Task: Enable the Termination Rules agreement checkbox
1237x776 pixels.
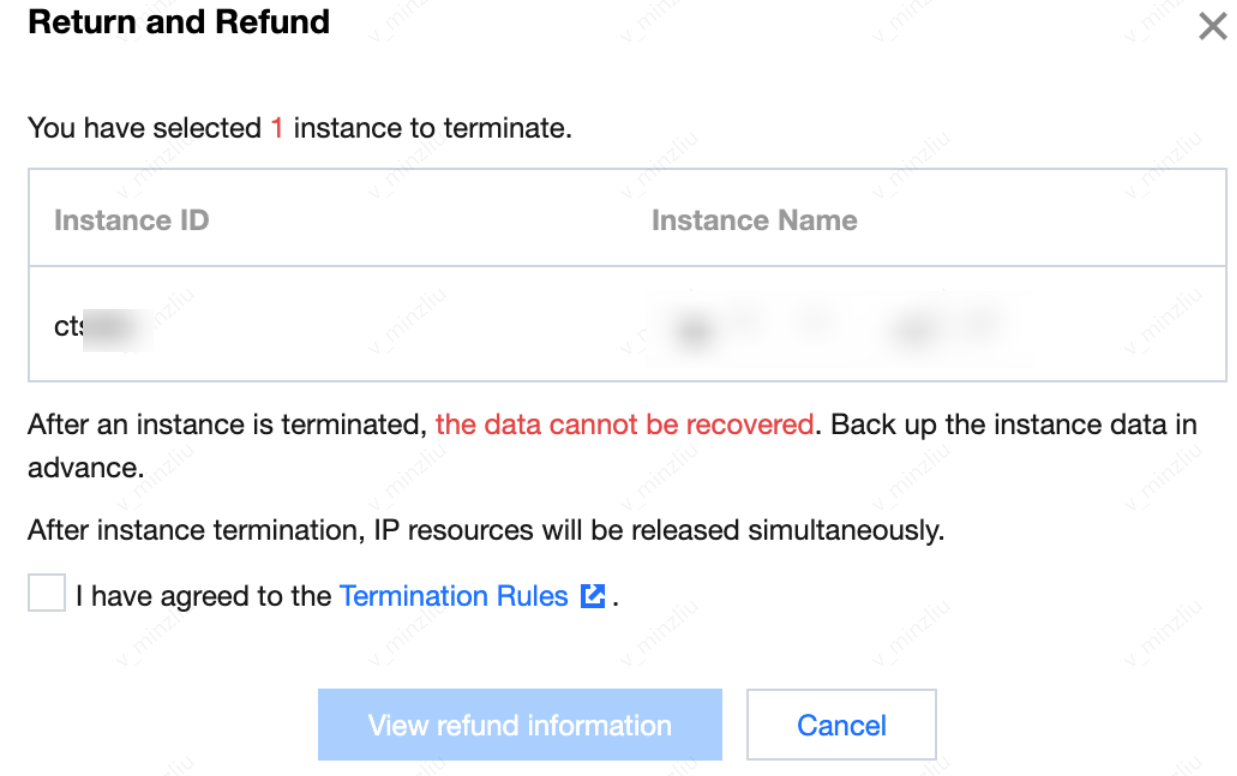Action: tap(44, 595)
